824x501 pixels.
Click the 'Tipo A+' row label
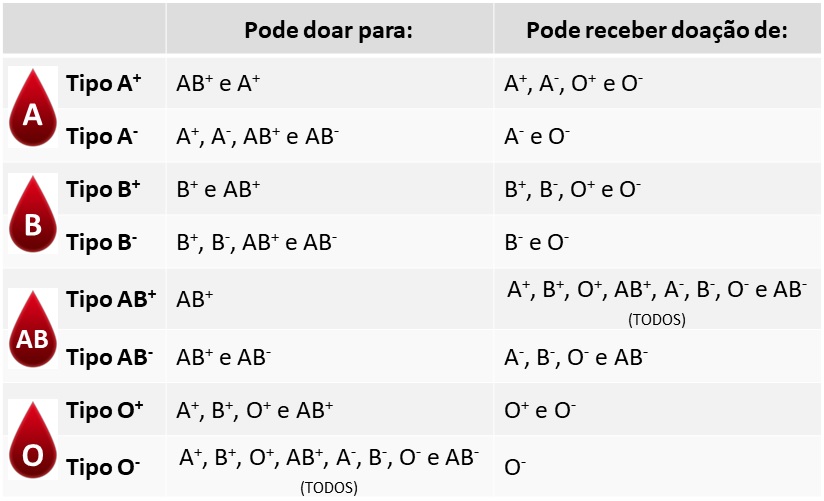click(104, 83)
